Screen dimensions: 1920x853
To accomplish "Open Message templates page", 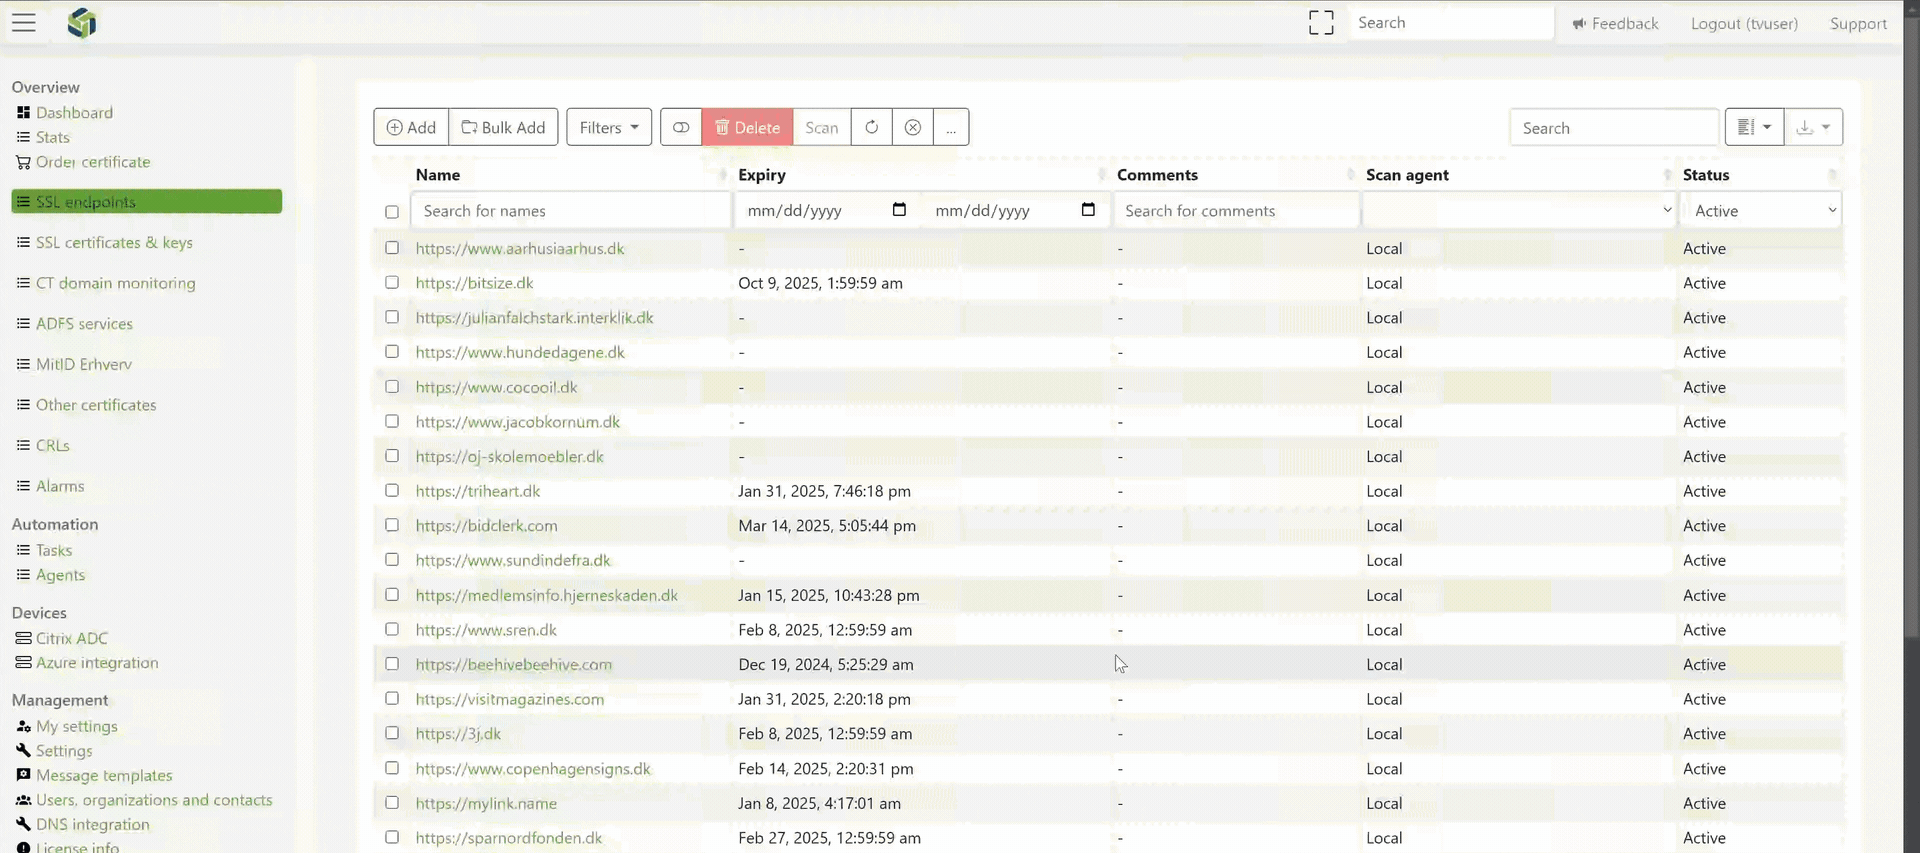I will (94, 775).
